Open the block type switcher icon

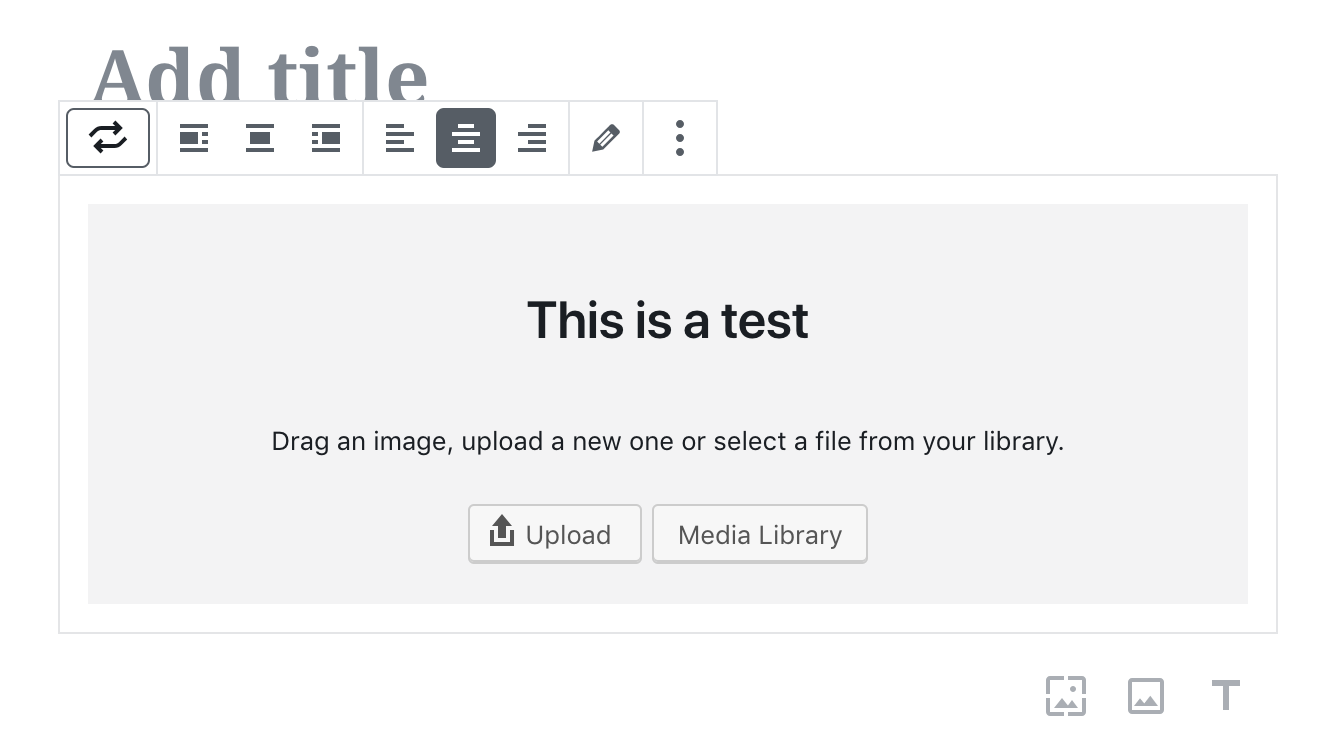tap(108, 138)
